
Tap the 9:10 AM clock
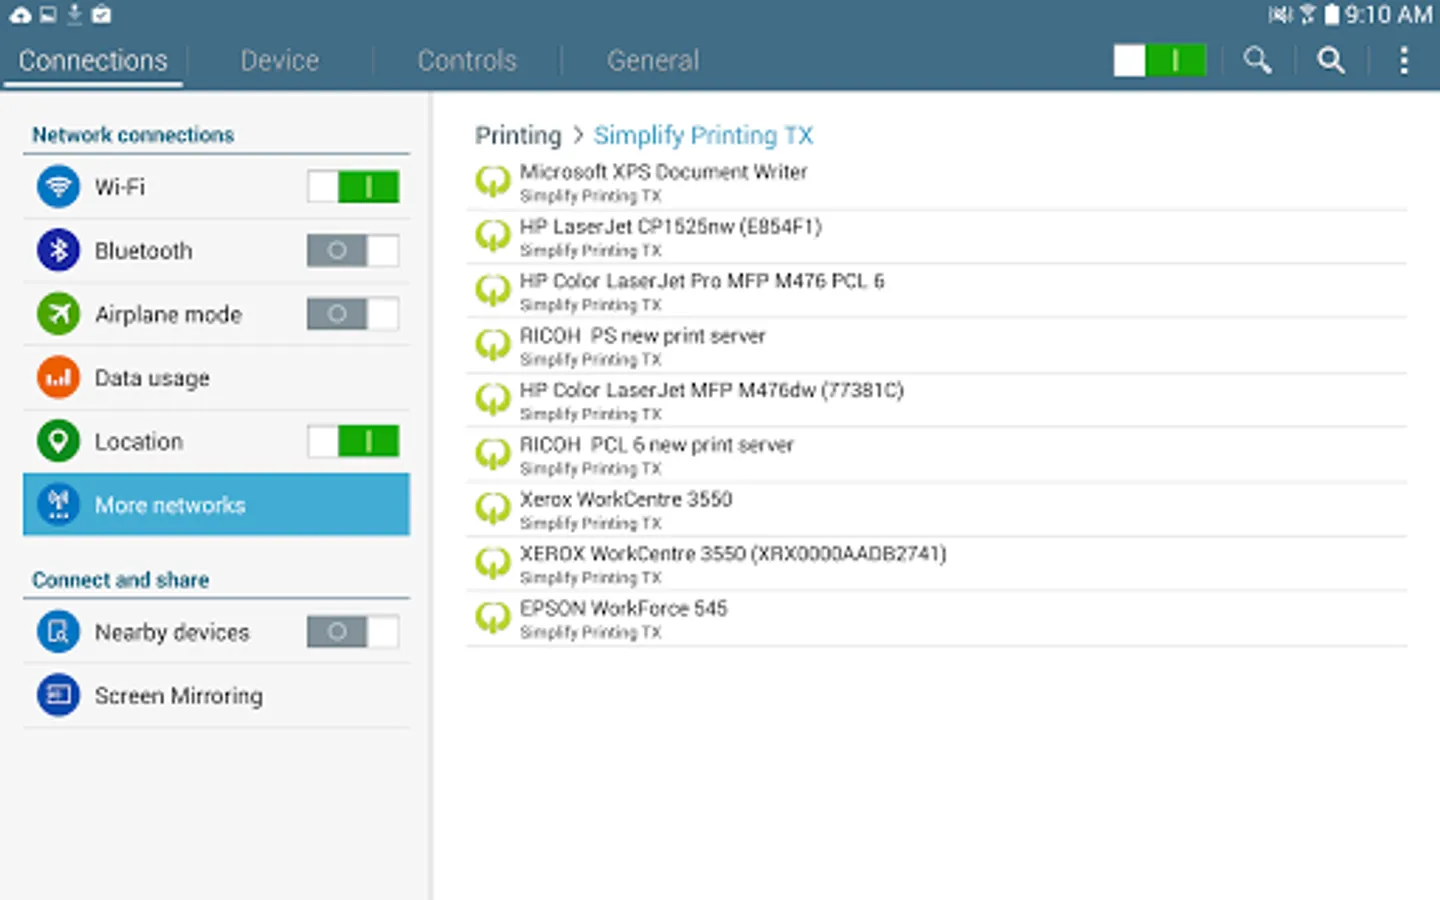coord(1388,15)
